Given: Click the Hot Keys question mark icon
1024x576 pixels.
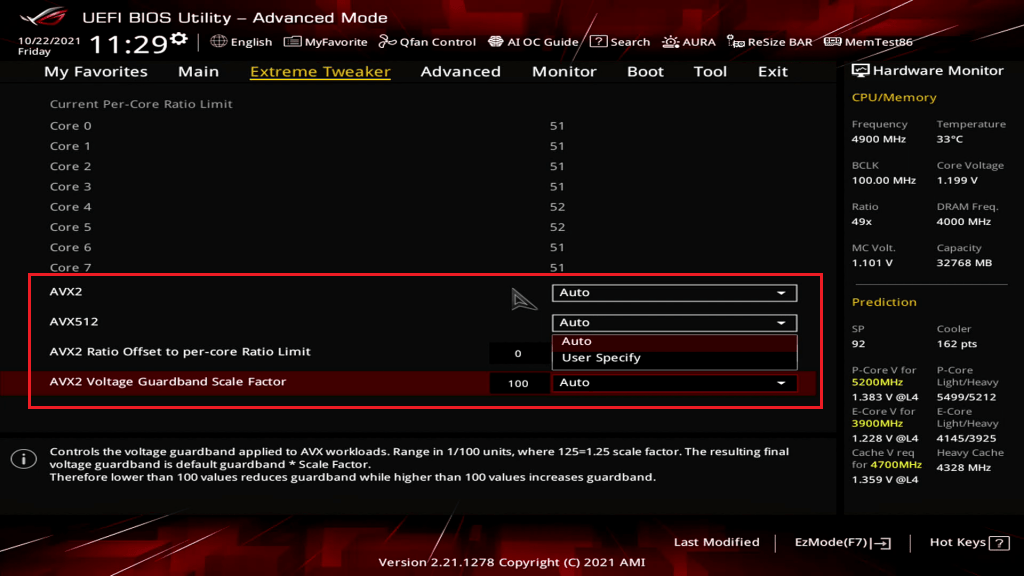Looking at the screenshot, I should [x=999, y=543].
